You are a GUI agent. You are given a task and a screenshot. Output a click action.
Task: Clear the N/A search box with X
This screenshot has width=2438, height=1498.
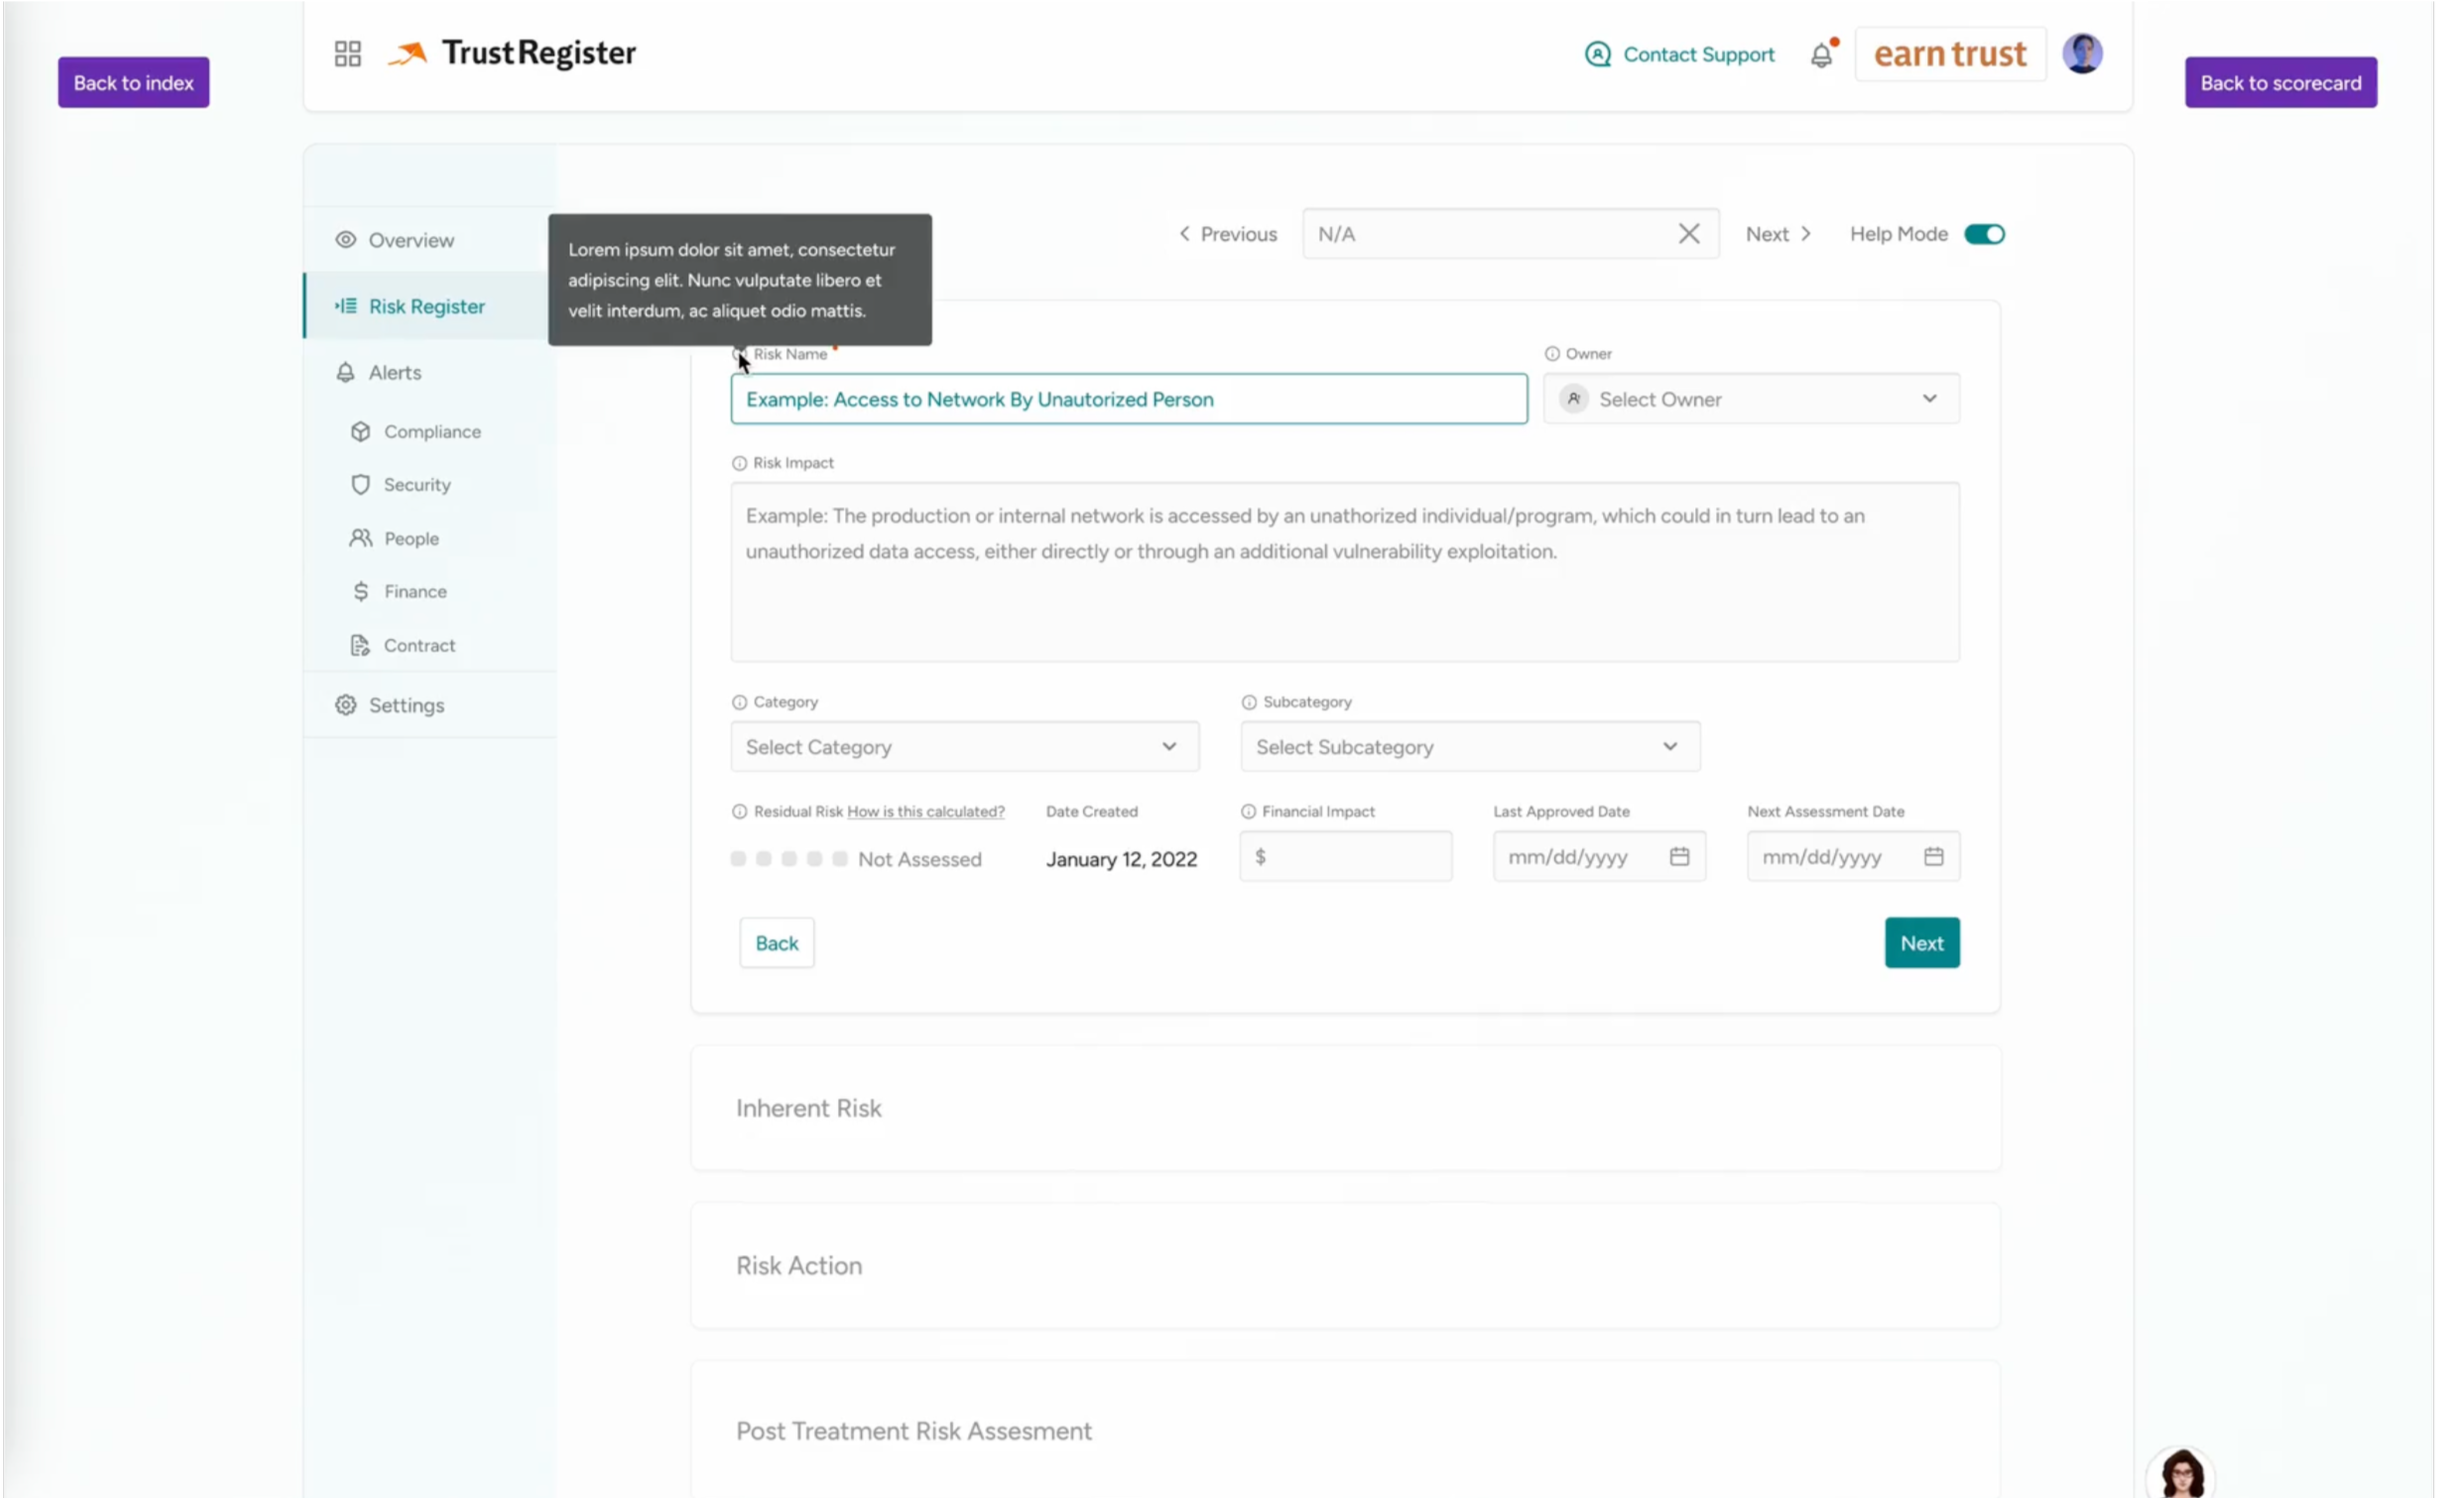[1688, 234]
